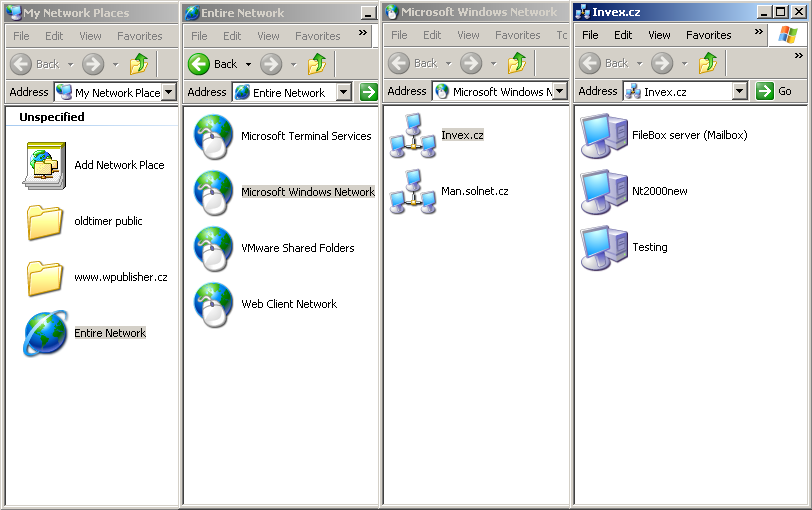Viewport: 812px width, 510px height.
Task: Click Back arrow in Microsoft Windows Network window
Action: coord(399,63)
